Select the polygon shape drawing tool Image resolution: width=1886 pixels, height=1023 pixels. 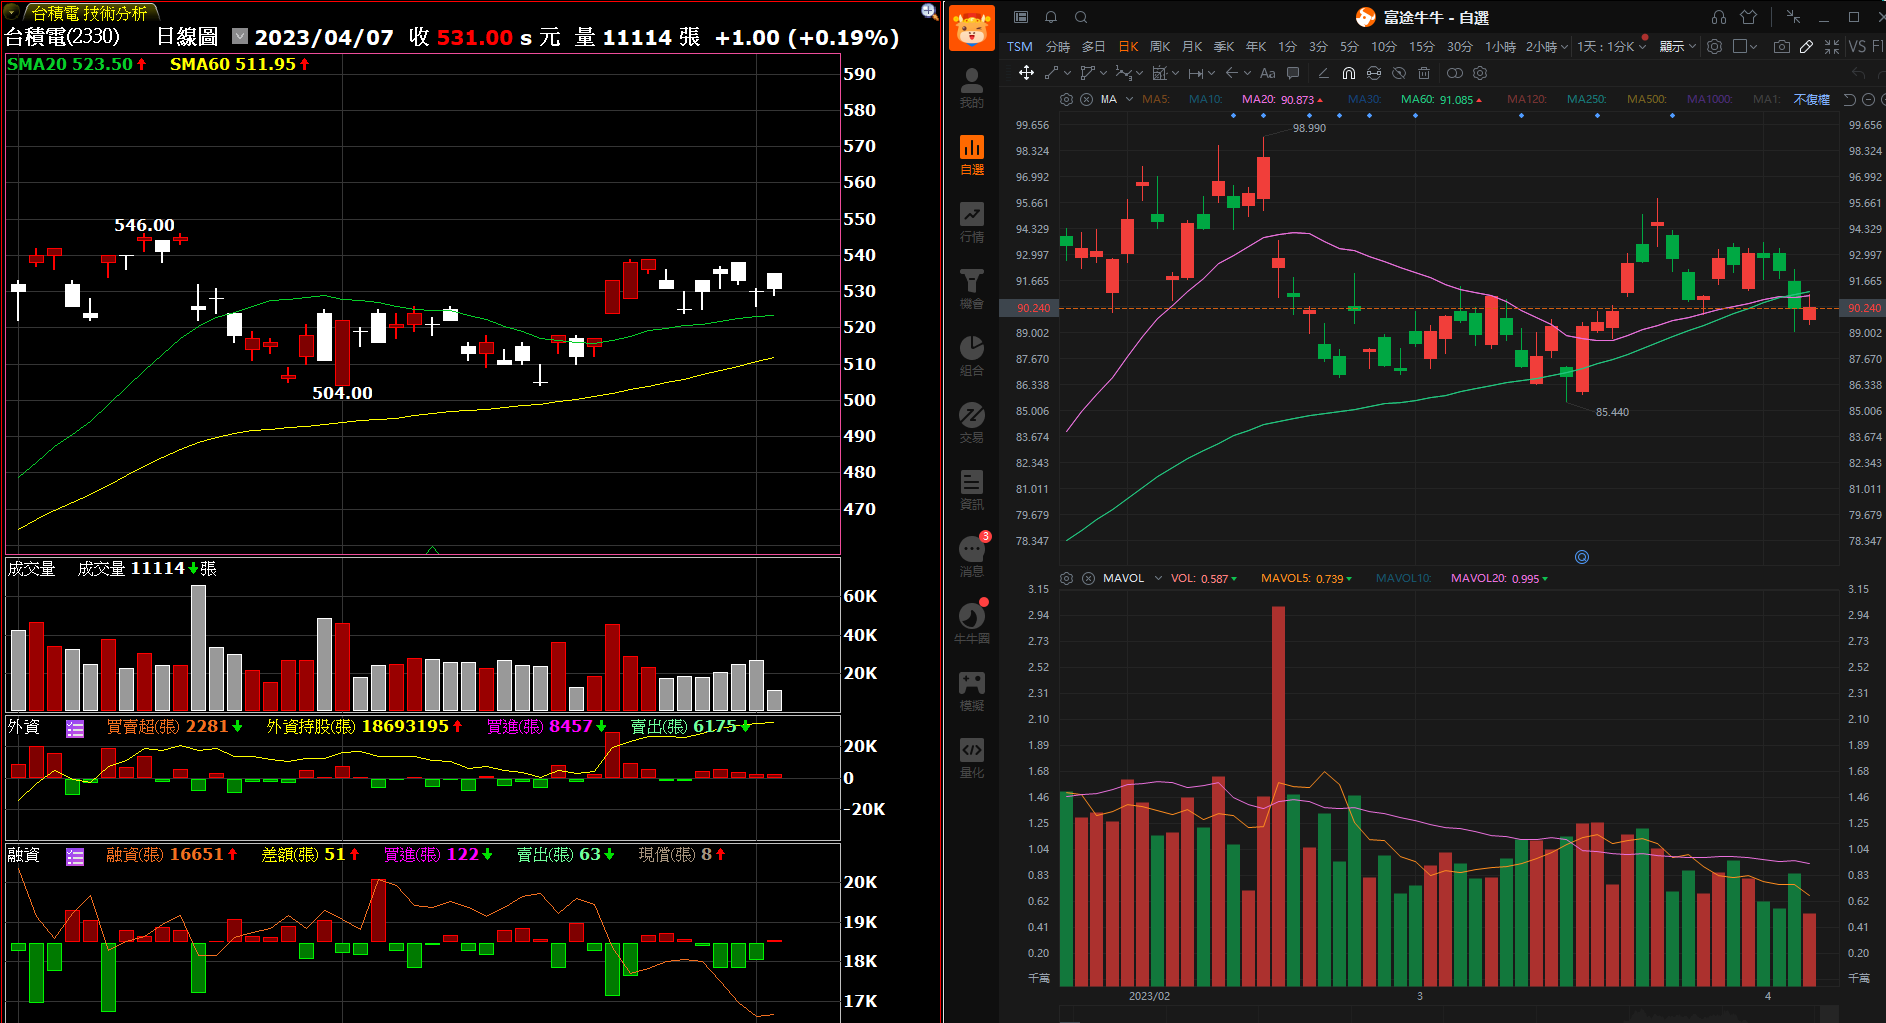[1088, 73]
